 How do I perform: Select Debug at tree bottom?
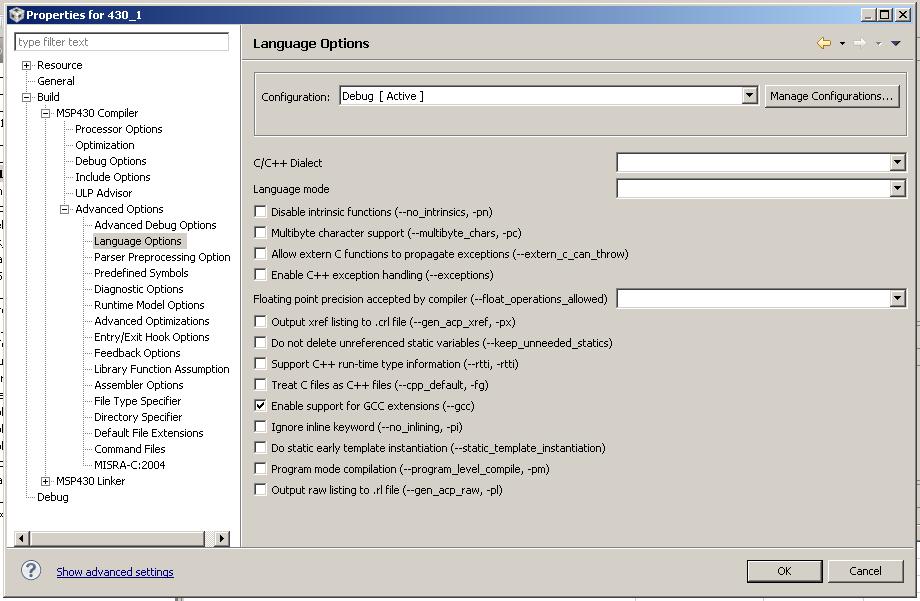(x=52, y=497)
